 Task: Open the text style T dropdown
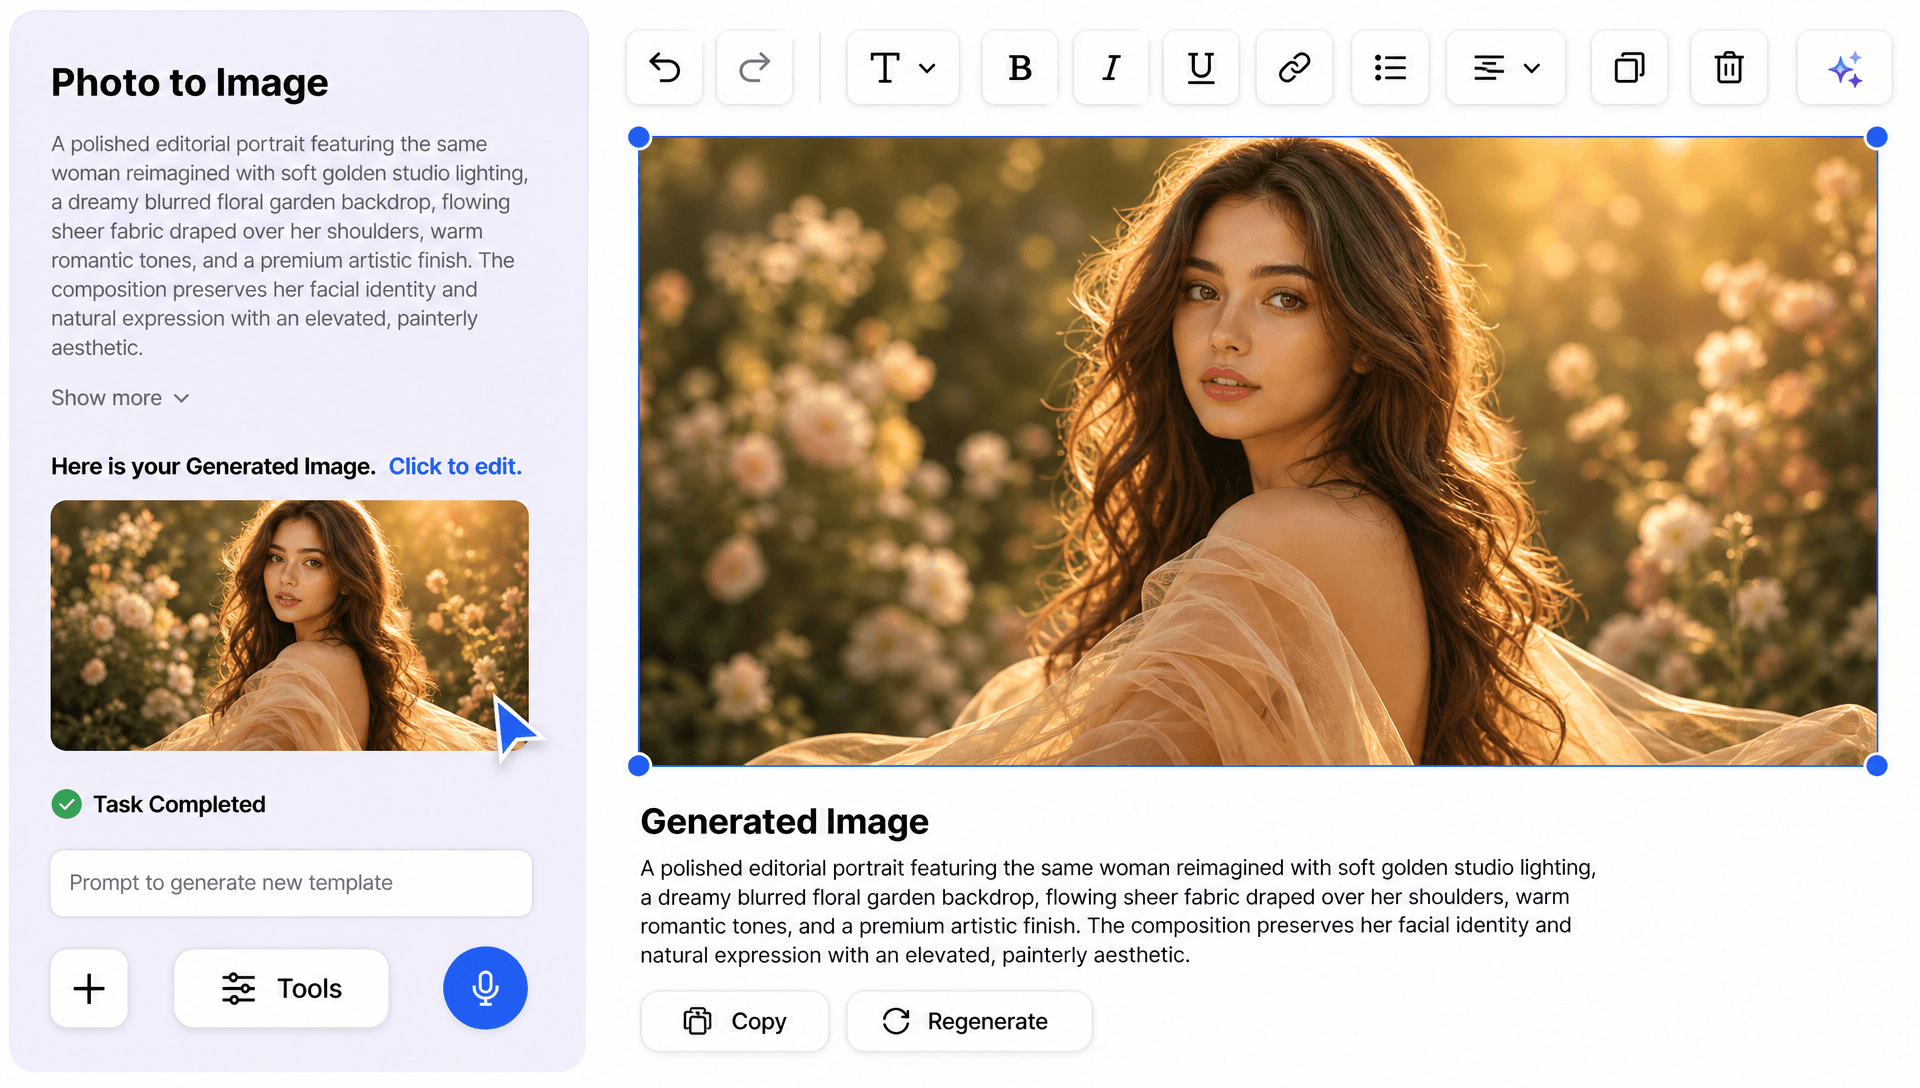click(902, 68)
